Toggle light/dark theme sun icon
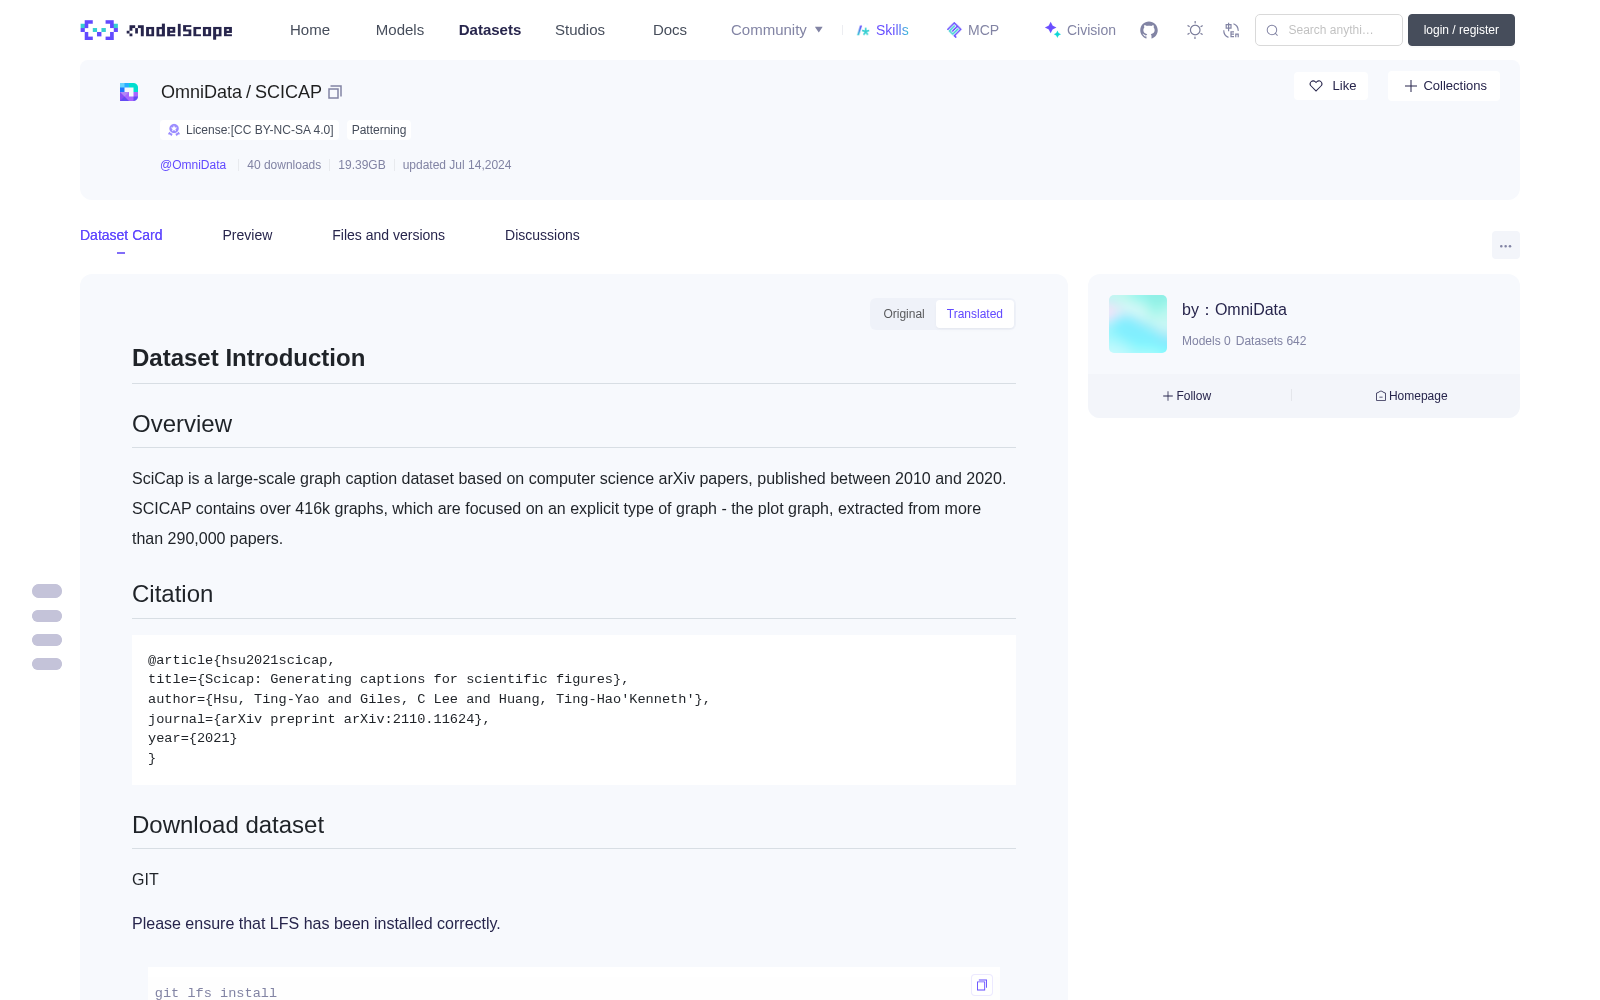Screen dimensions: 1600x1000 click(x=1195, y=30)
